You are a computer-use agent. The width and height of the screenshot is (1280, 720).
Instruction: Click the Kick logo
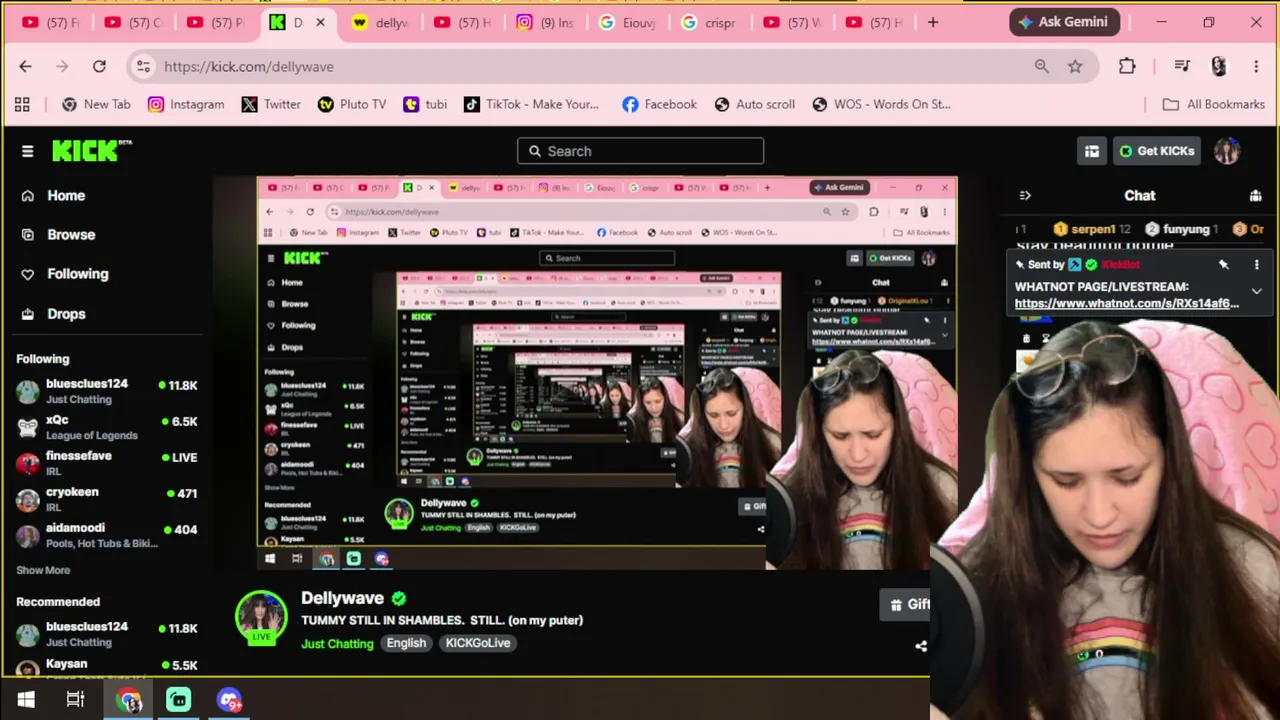click(x=91, y=150)
